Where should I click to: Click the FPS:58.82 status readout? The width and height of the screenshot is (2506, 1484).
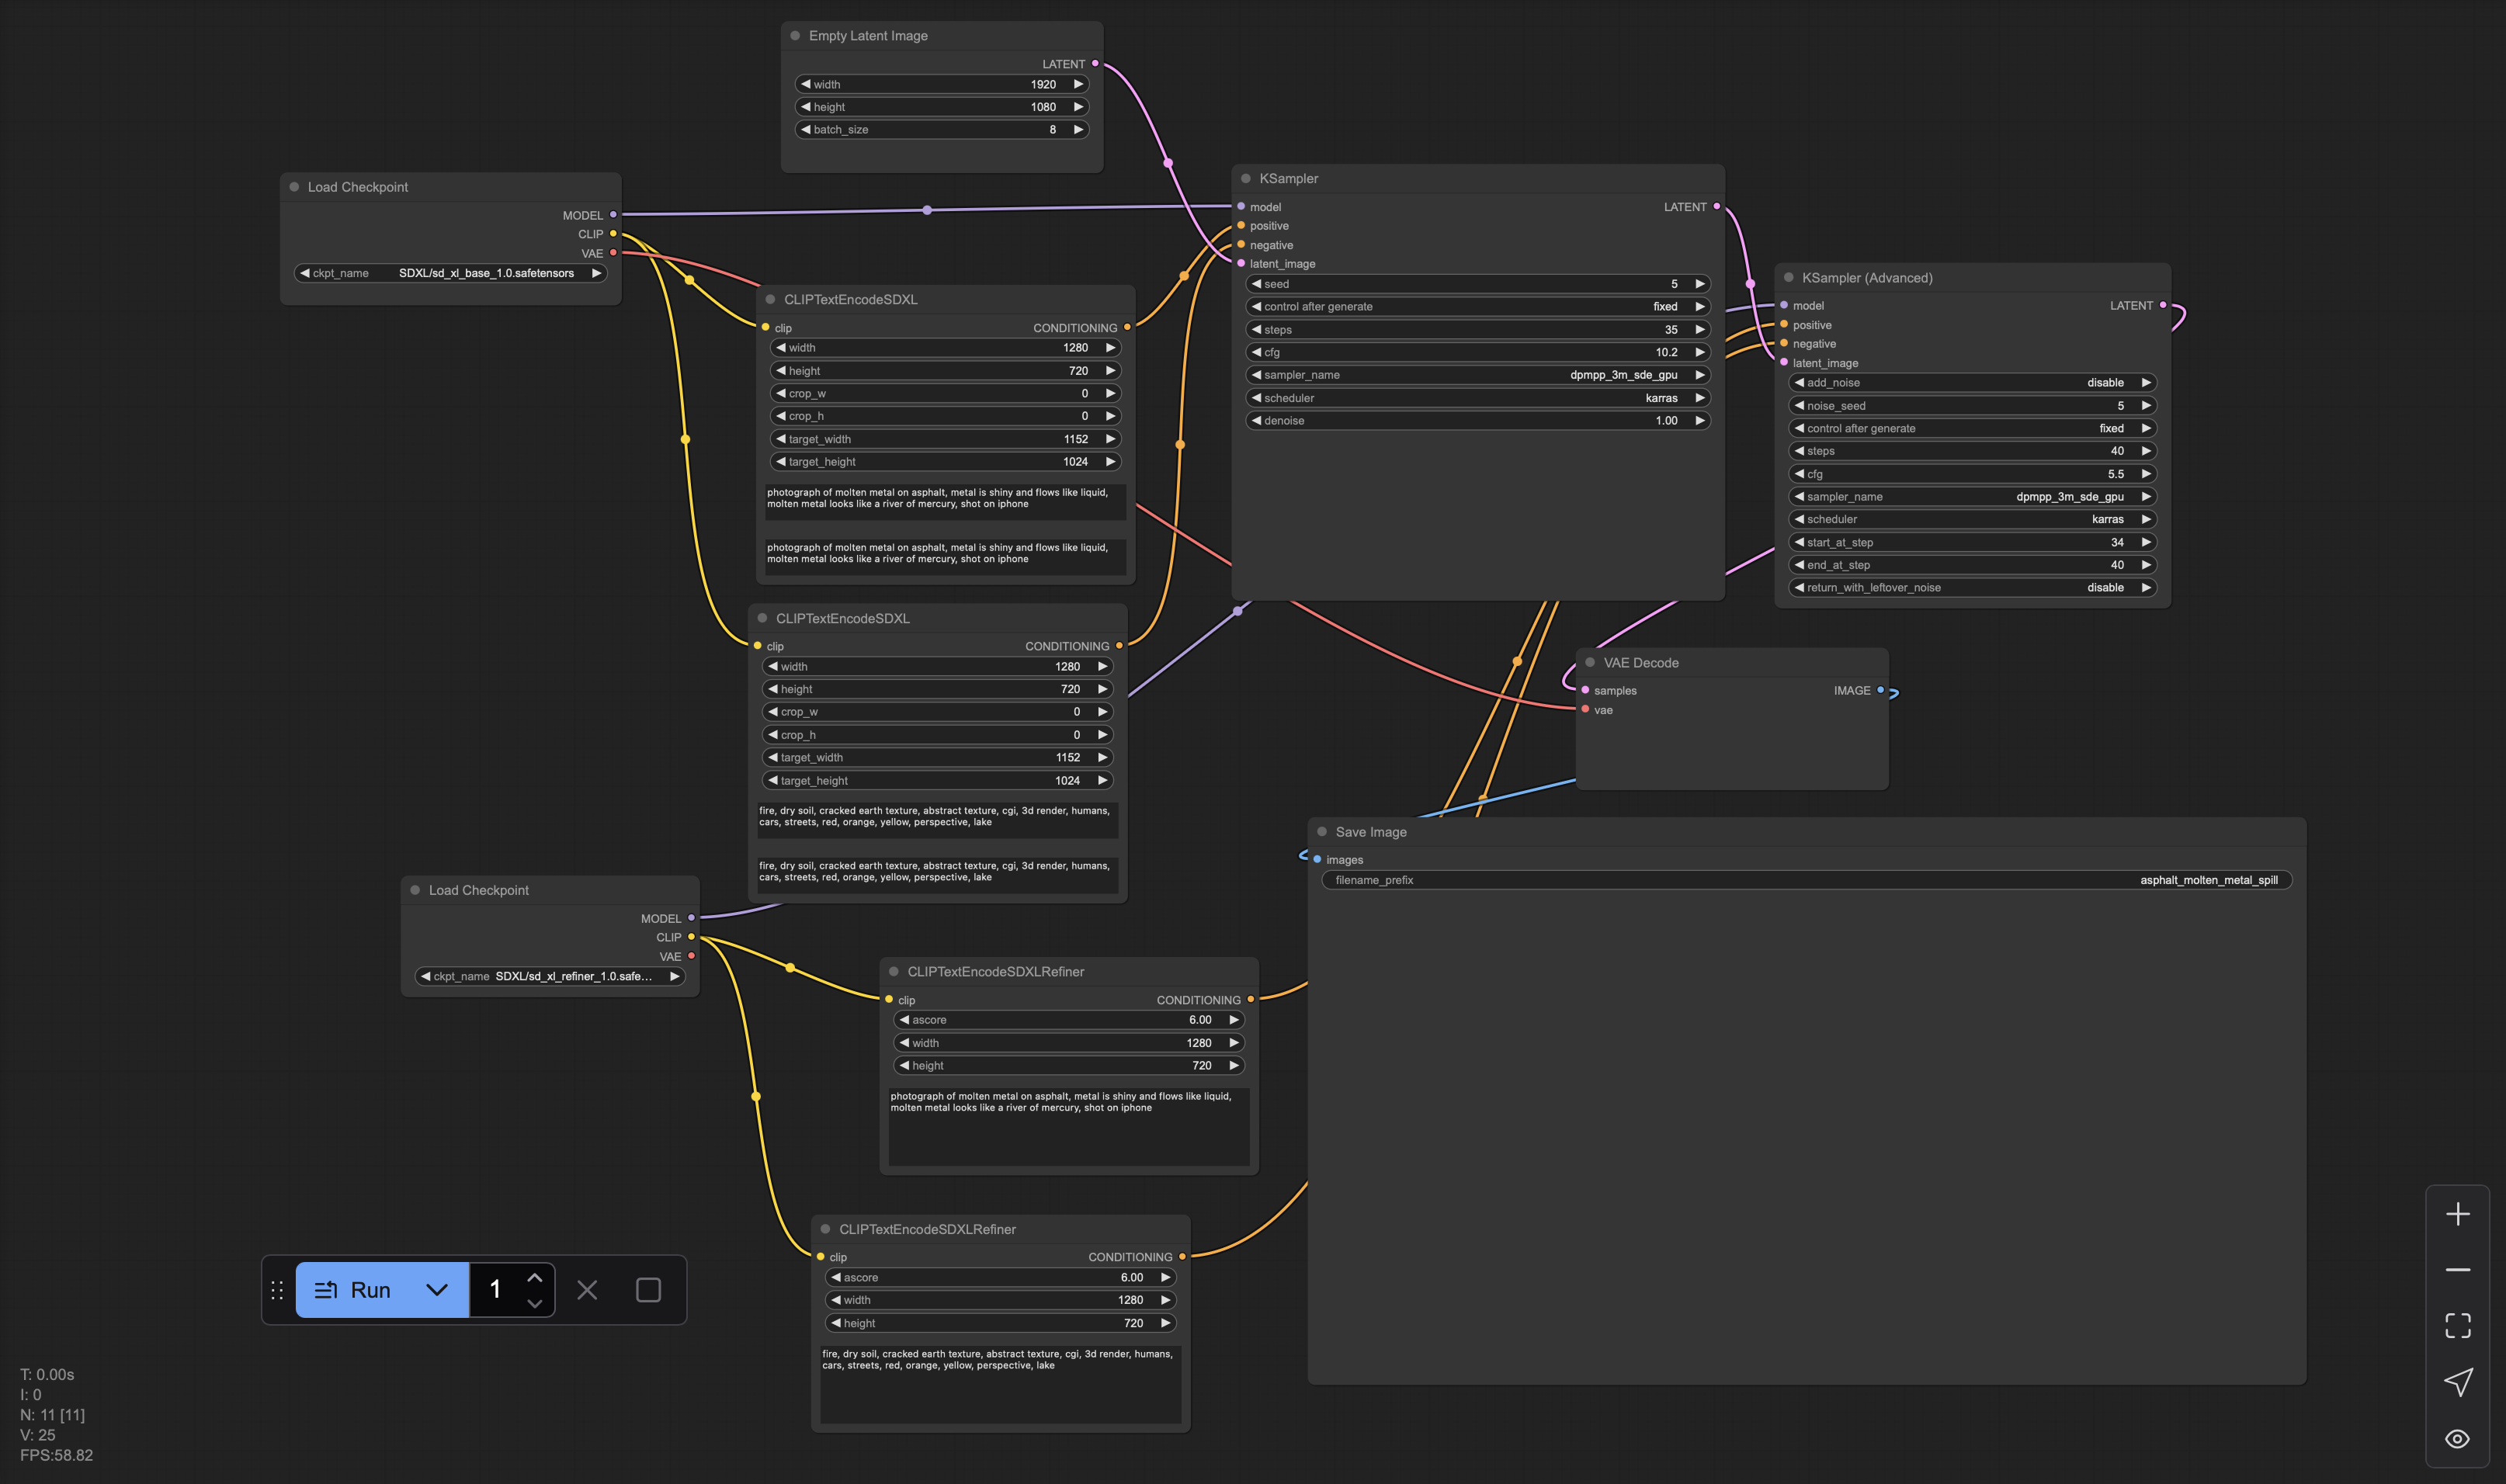(x=56, y=1455)
